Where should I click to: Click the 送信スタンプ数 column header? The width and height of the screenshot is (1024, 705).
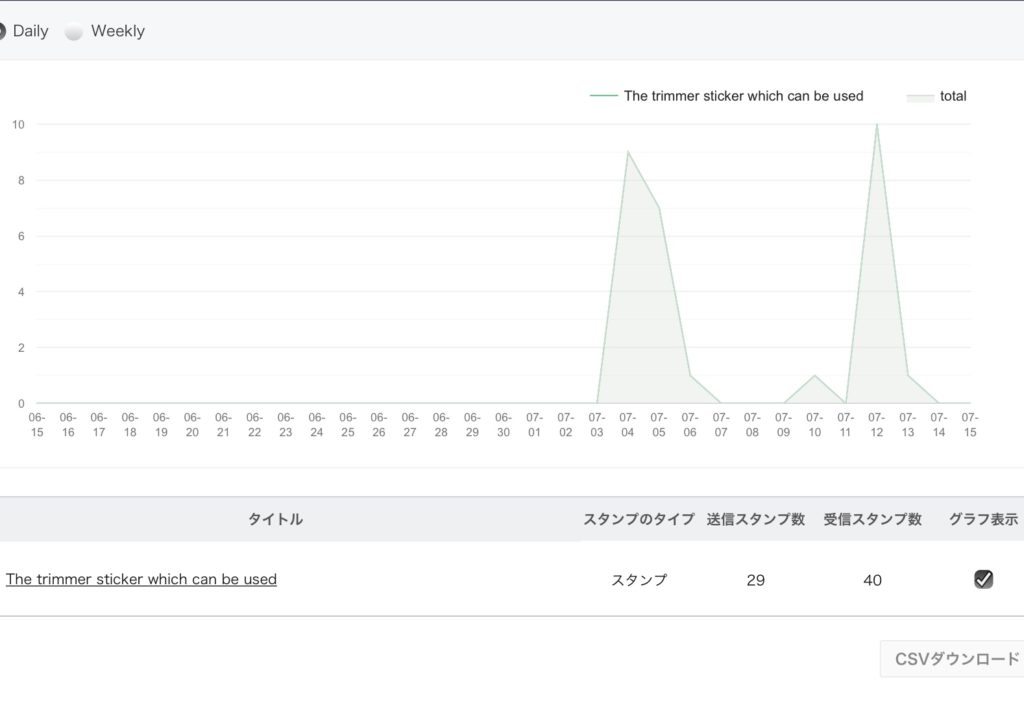(x=755, y=519)
